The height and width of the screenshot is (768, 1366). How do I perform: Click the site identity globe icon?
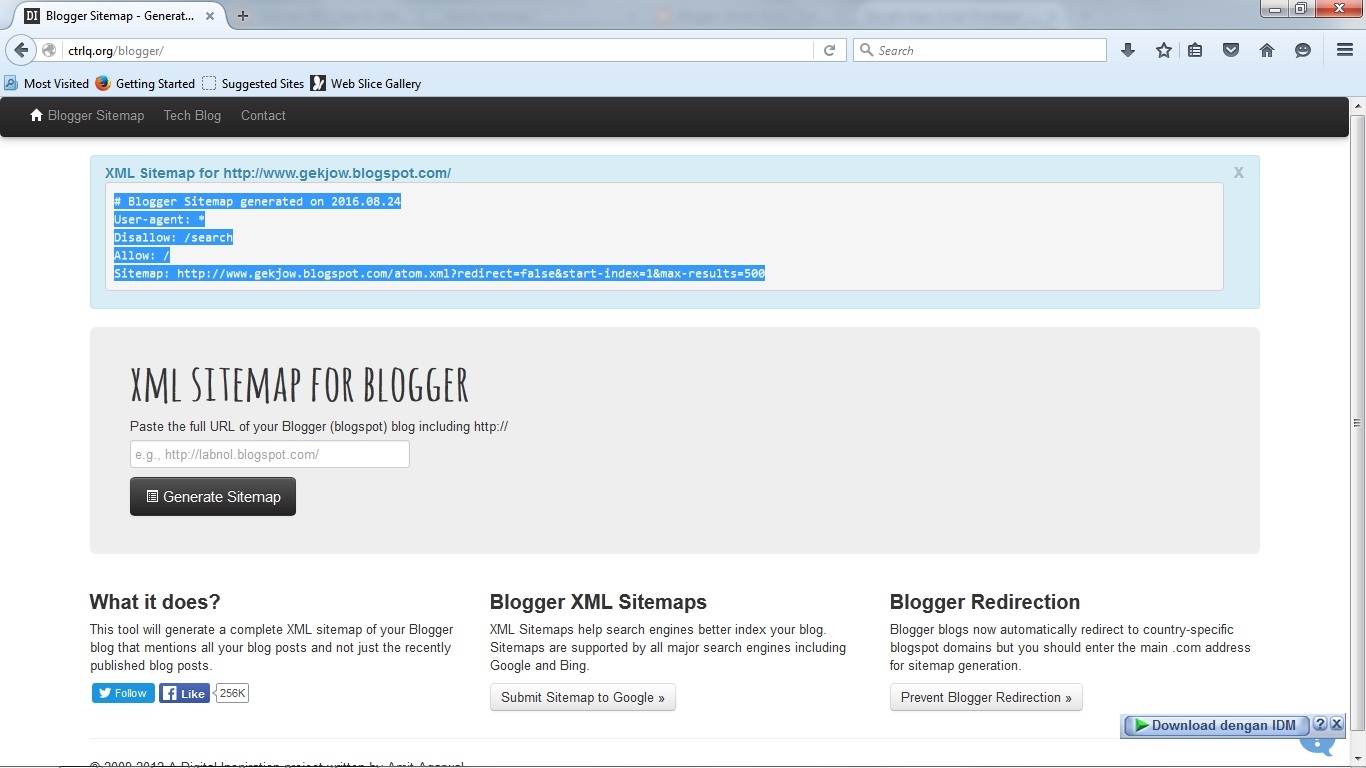pos(49,50)
